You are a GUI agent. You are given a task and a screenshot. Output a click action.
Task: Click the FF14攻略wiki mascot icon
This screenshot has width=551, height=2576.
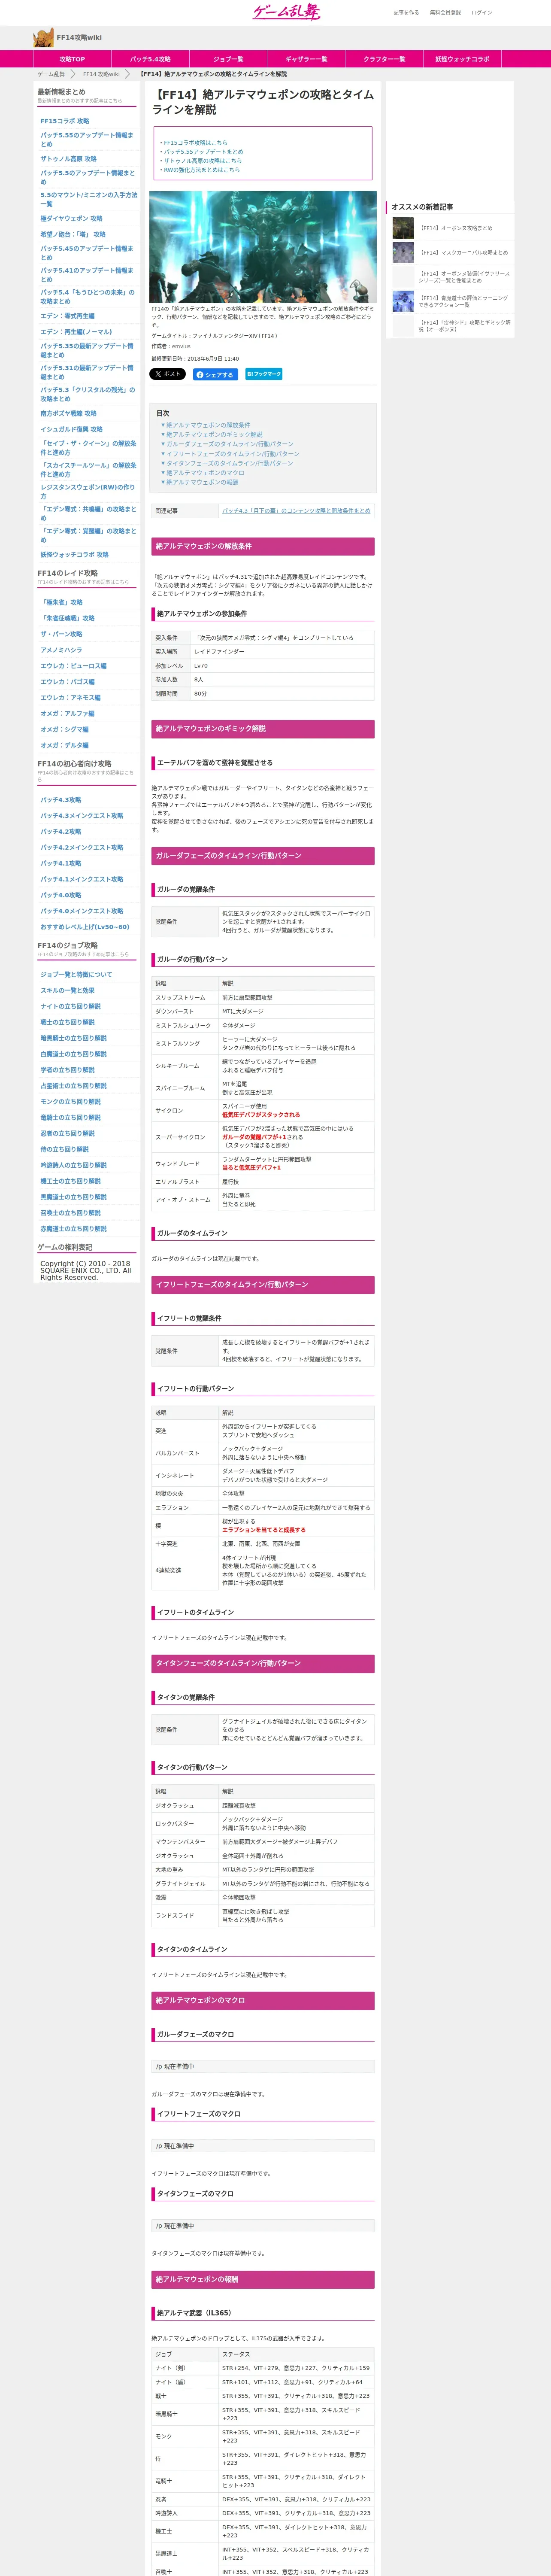coord(43,38)
